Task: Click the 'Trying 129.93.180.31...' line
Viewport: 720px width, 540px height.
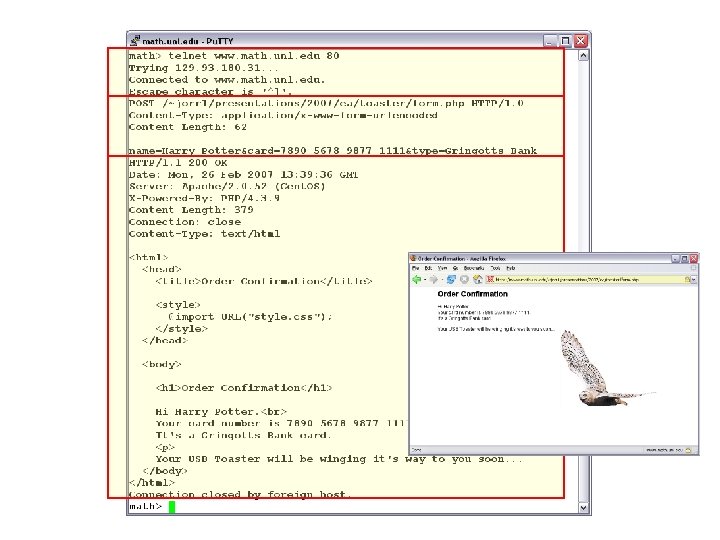Action: (x=203, y=68)
